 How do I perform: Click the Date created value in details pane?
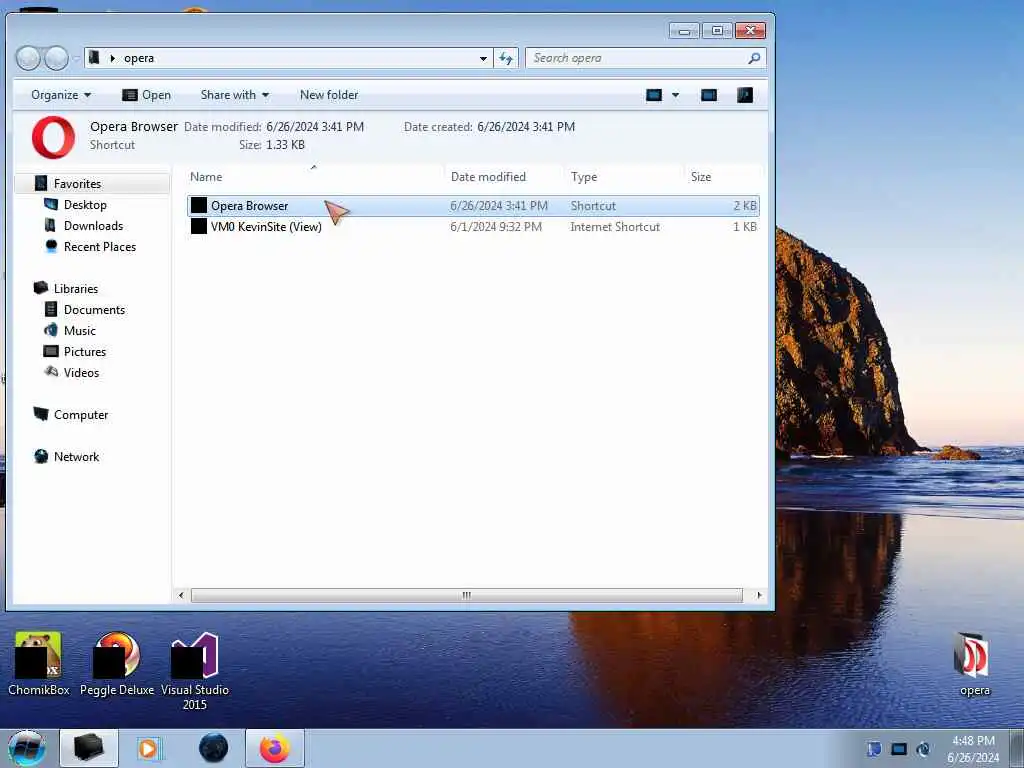[526, 127]
